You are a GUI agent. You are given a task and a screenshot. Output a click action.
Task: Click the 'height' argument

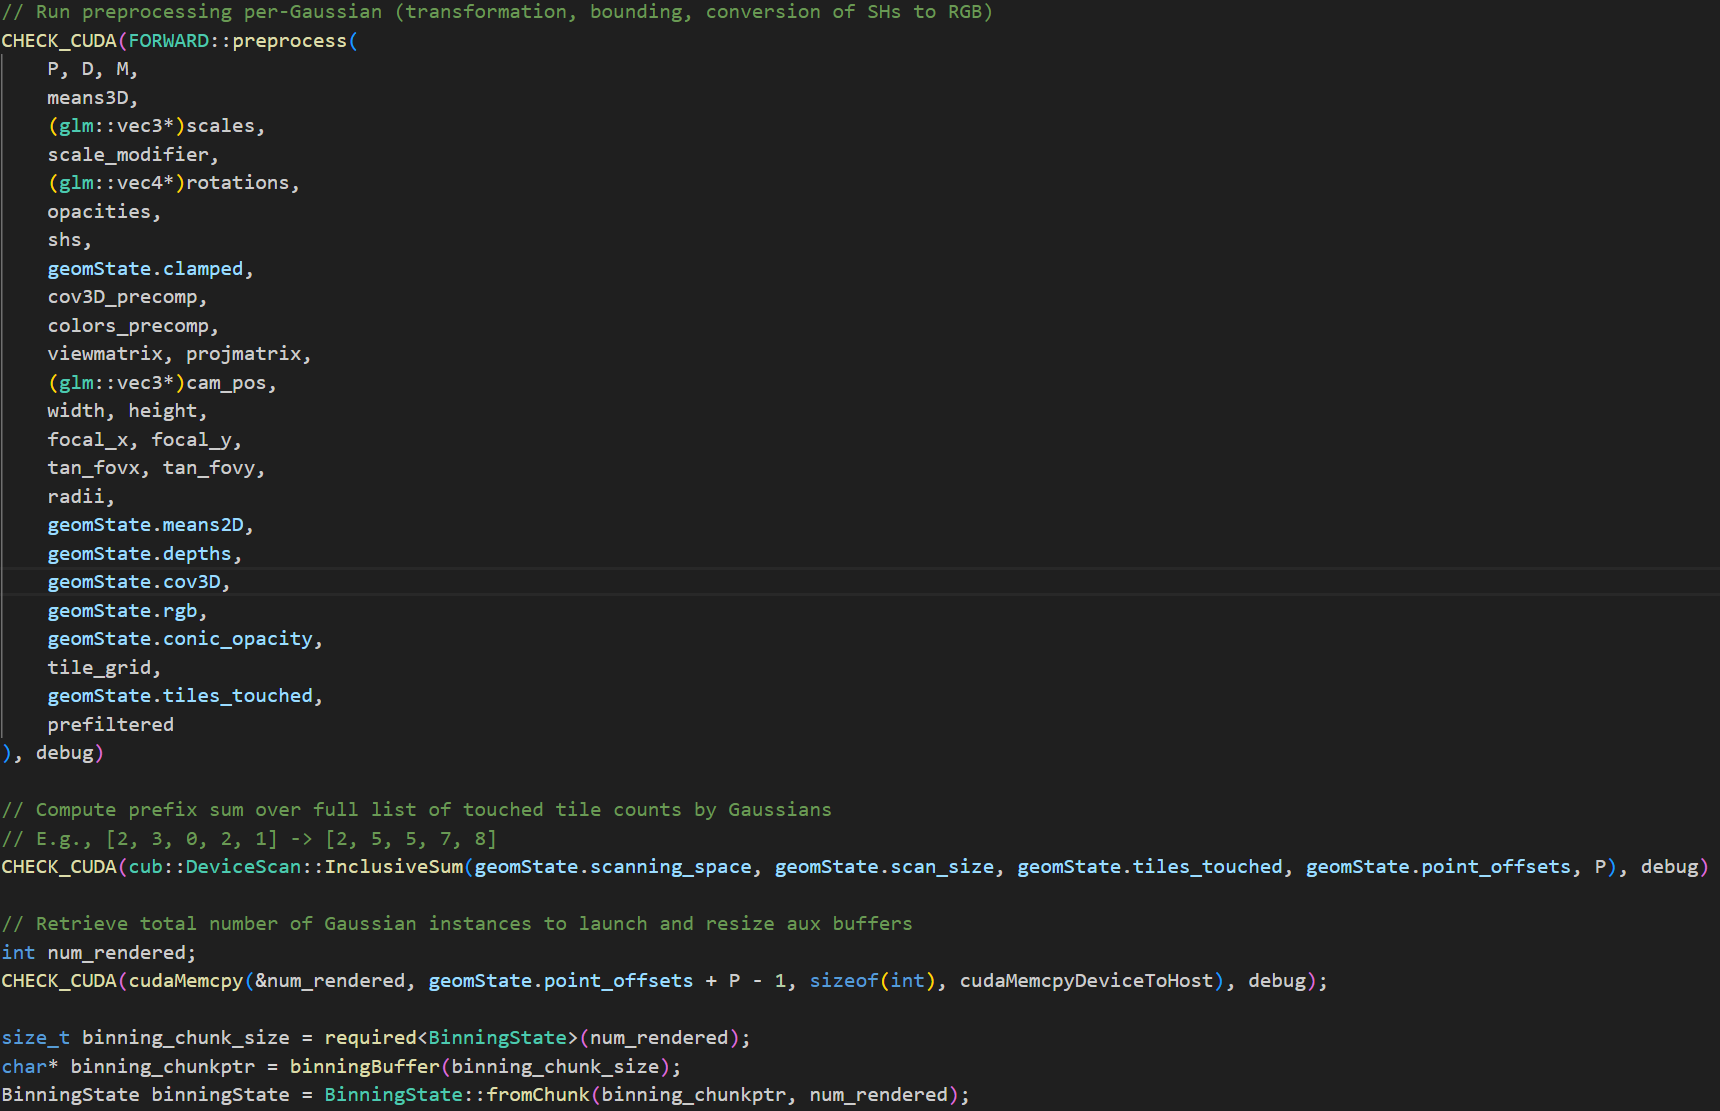pyautogui.click(x=163, y=411)
